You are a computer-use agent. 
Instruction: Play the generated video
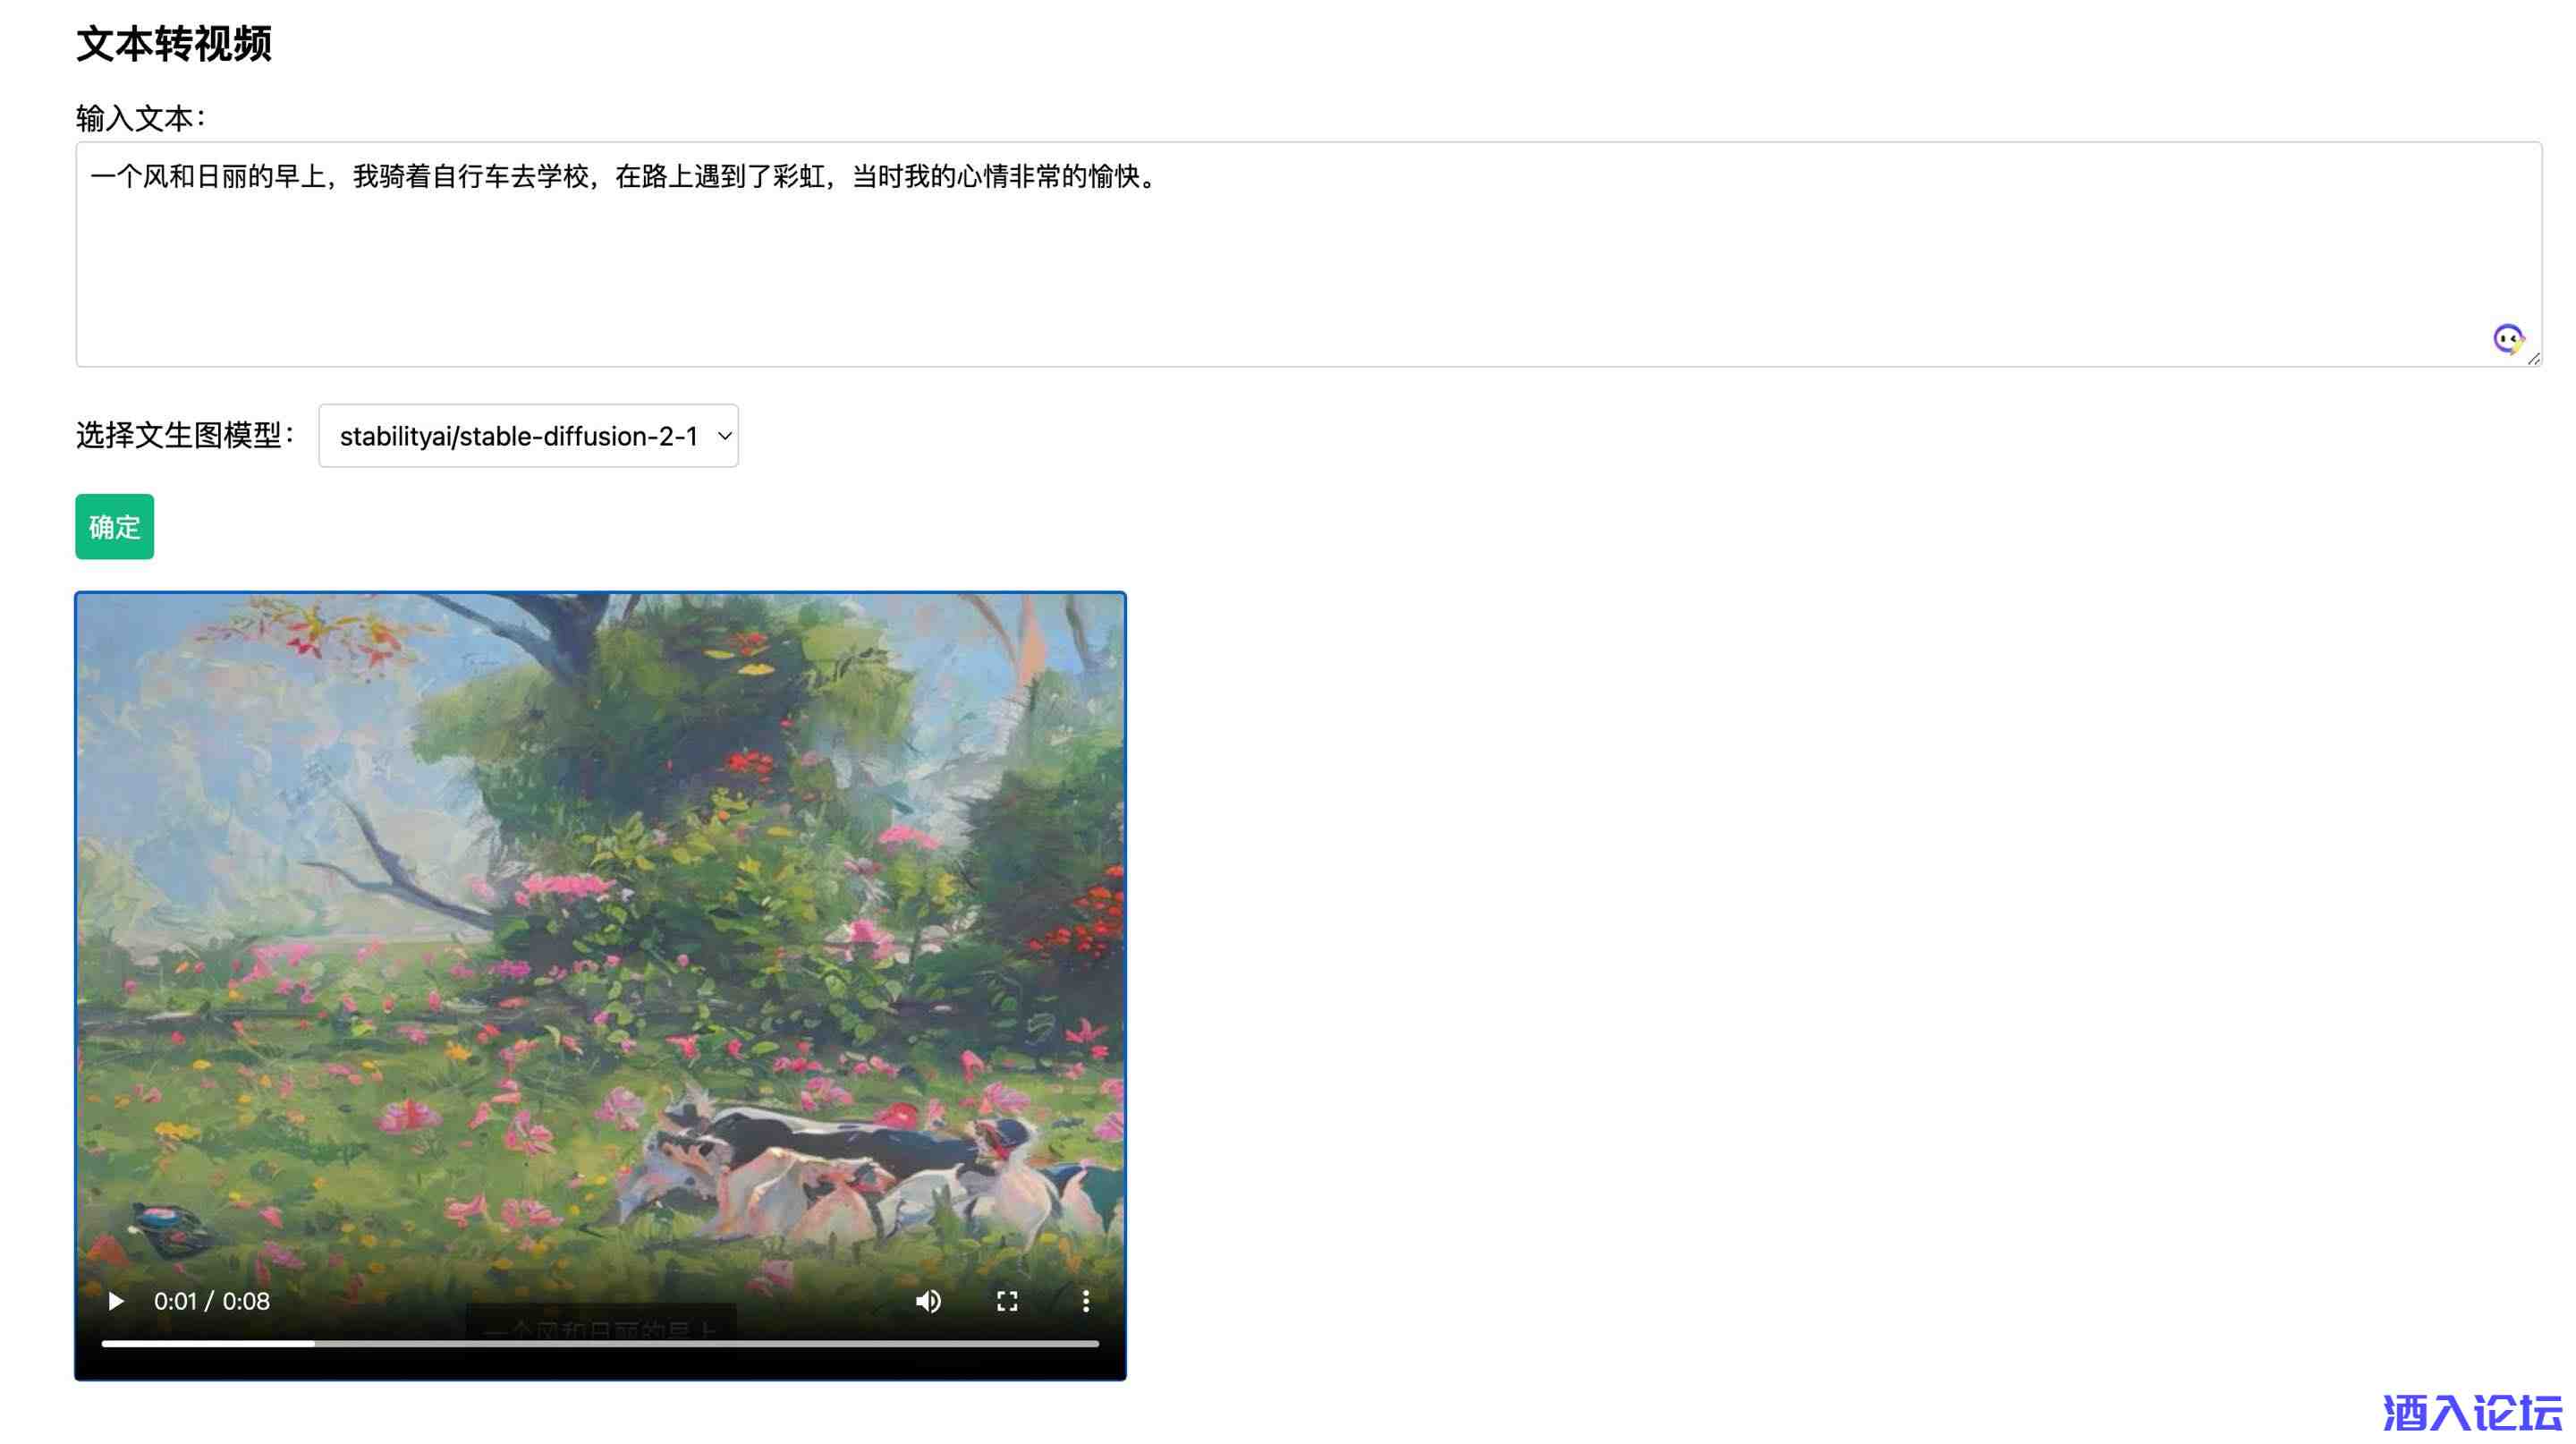tap(116, 1301)
